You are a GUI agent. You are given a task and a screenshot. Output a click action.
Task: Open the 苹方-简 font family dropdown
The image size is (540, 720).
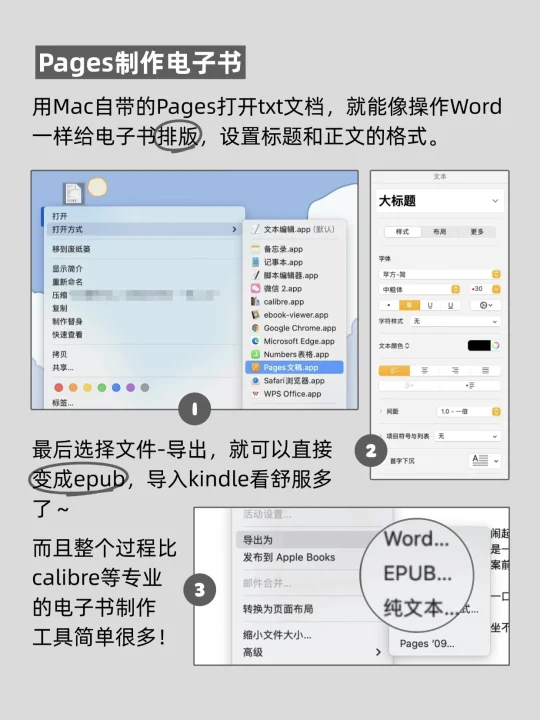click(x=439, y=274)
